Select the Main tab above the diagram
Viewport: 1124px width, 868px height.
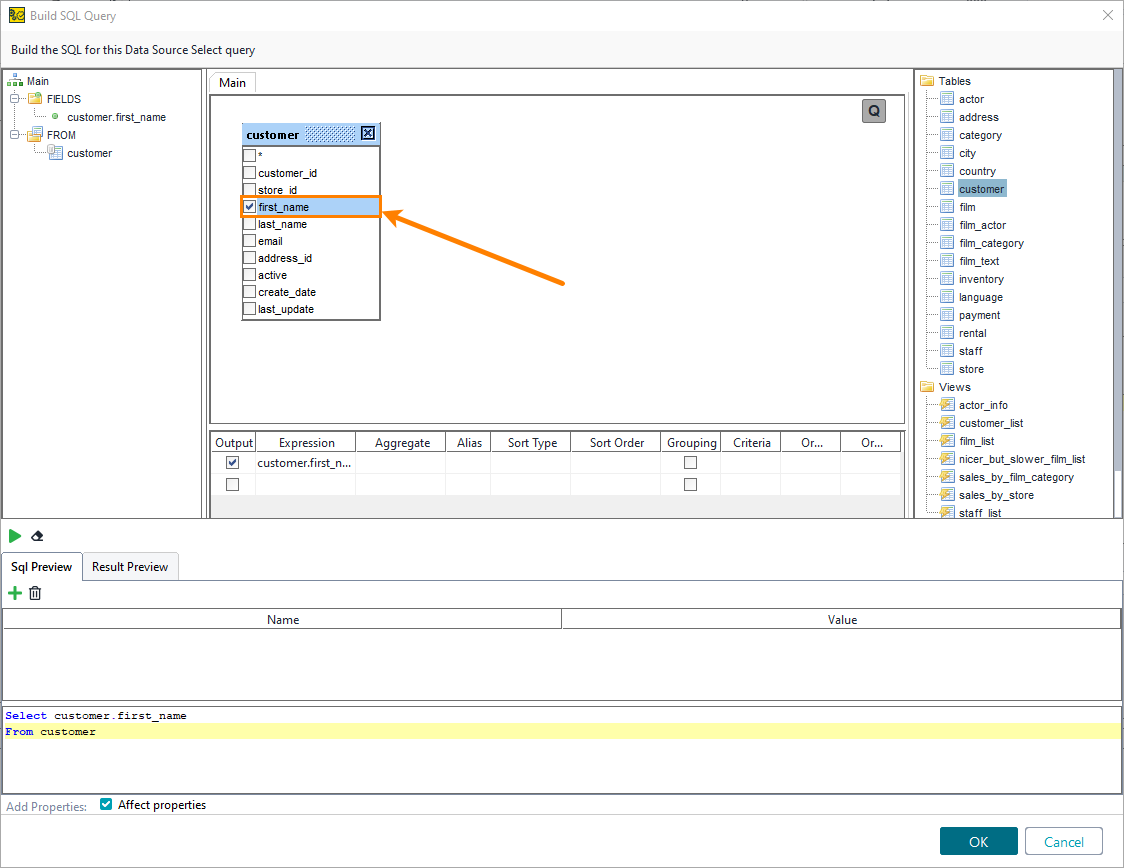231,82
